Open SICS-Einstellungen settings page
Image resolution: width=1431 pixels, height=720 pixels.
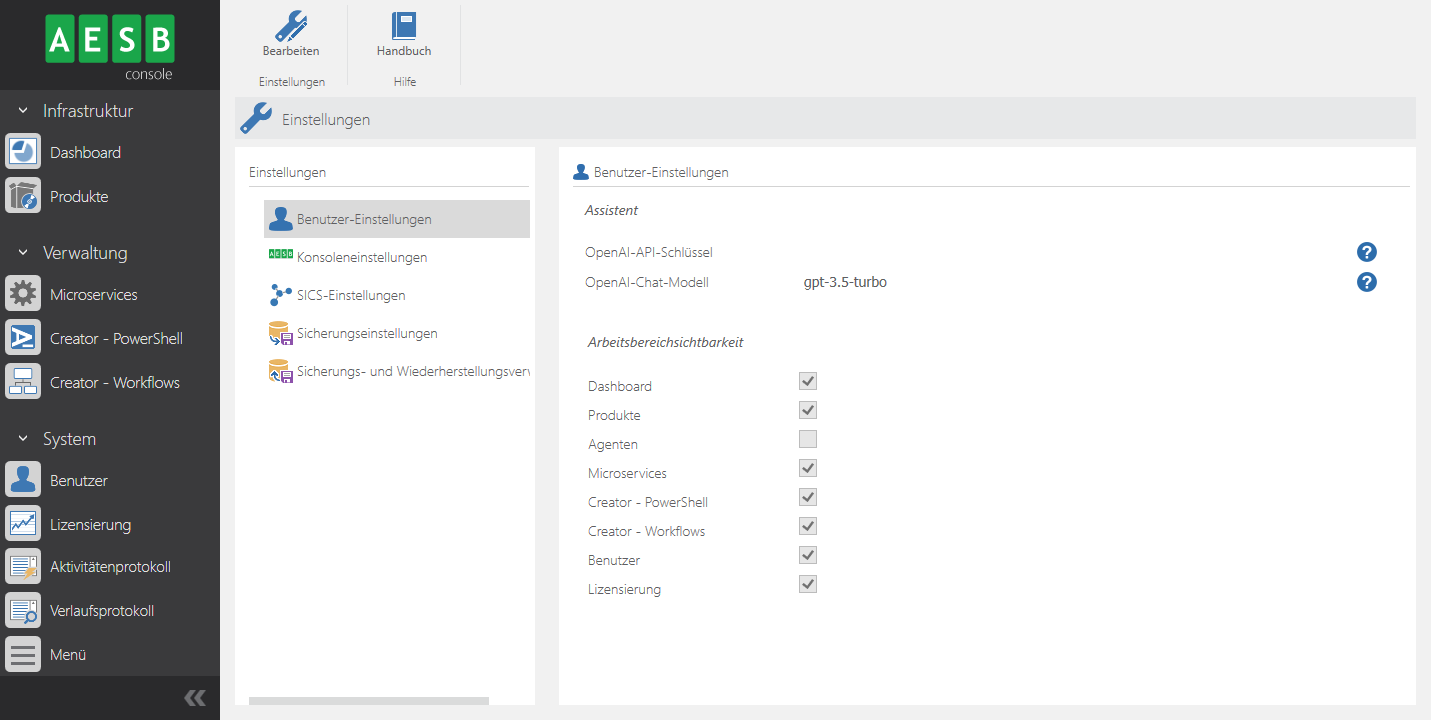pos(351,295)
